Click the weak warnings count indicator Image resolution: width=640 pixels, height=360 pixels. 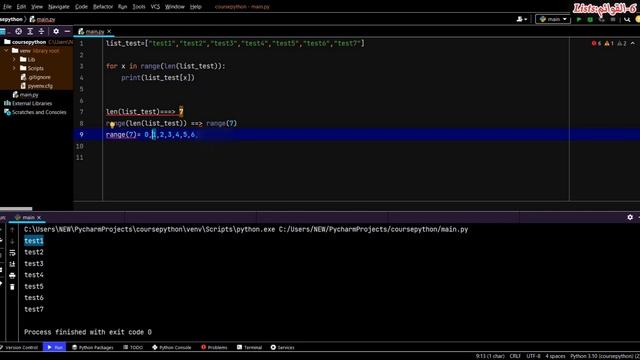pyautogui.click(x=622, y=43)
